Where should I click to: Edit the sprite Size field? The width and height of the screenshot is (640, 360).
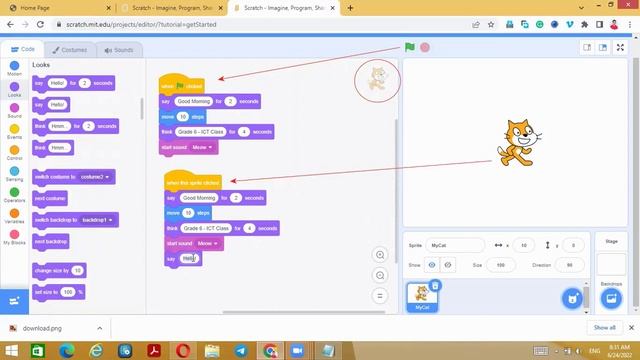click(501, 265)
